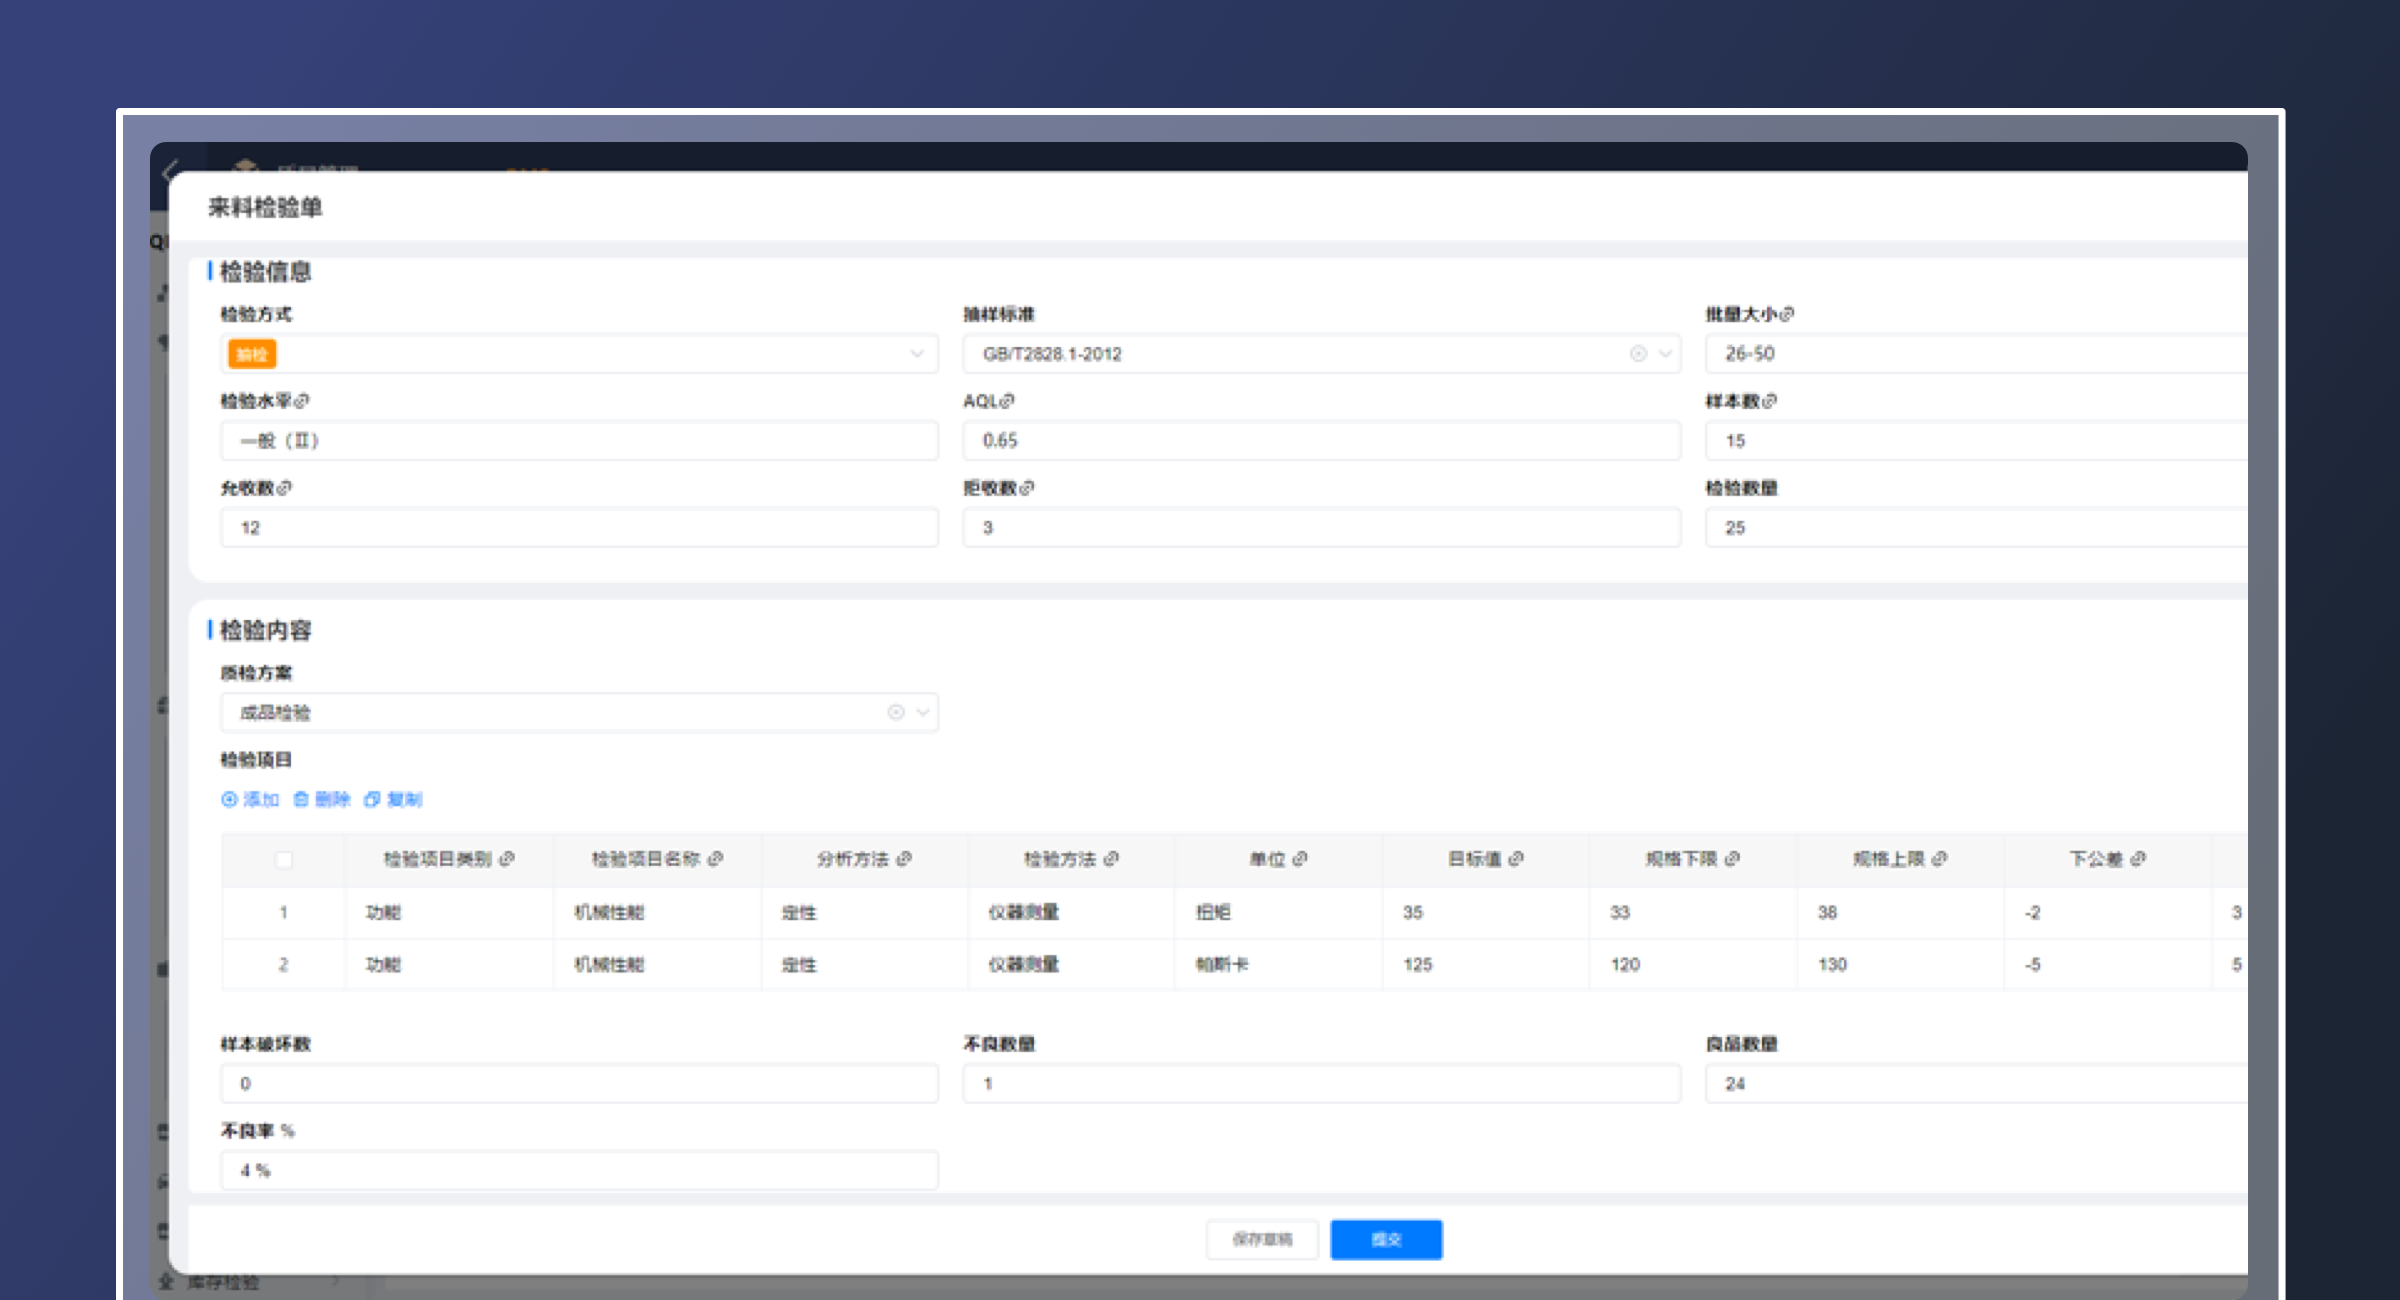
Task: Click the 不良数量 input field
Action: click(x=1320, y=1084)
